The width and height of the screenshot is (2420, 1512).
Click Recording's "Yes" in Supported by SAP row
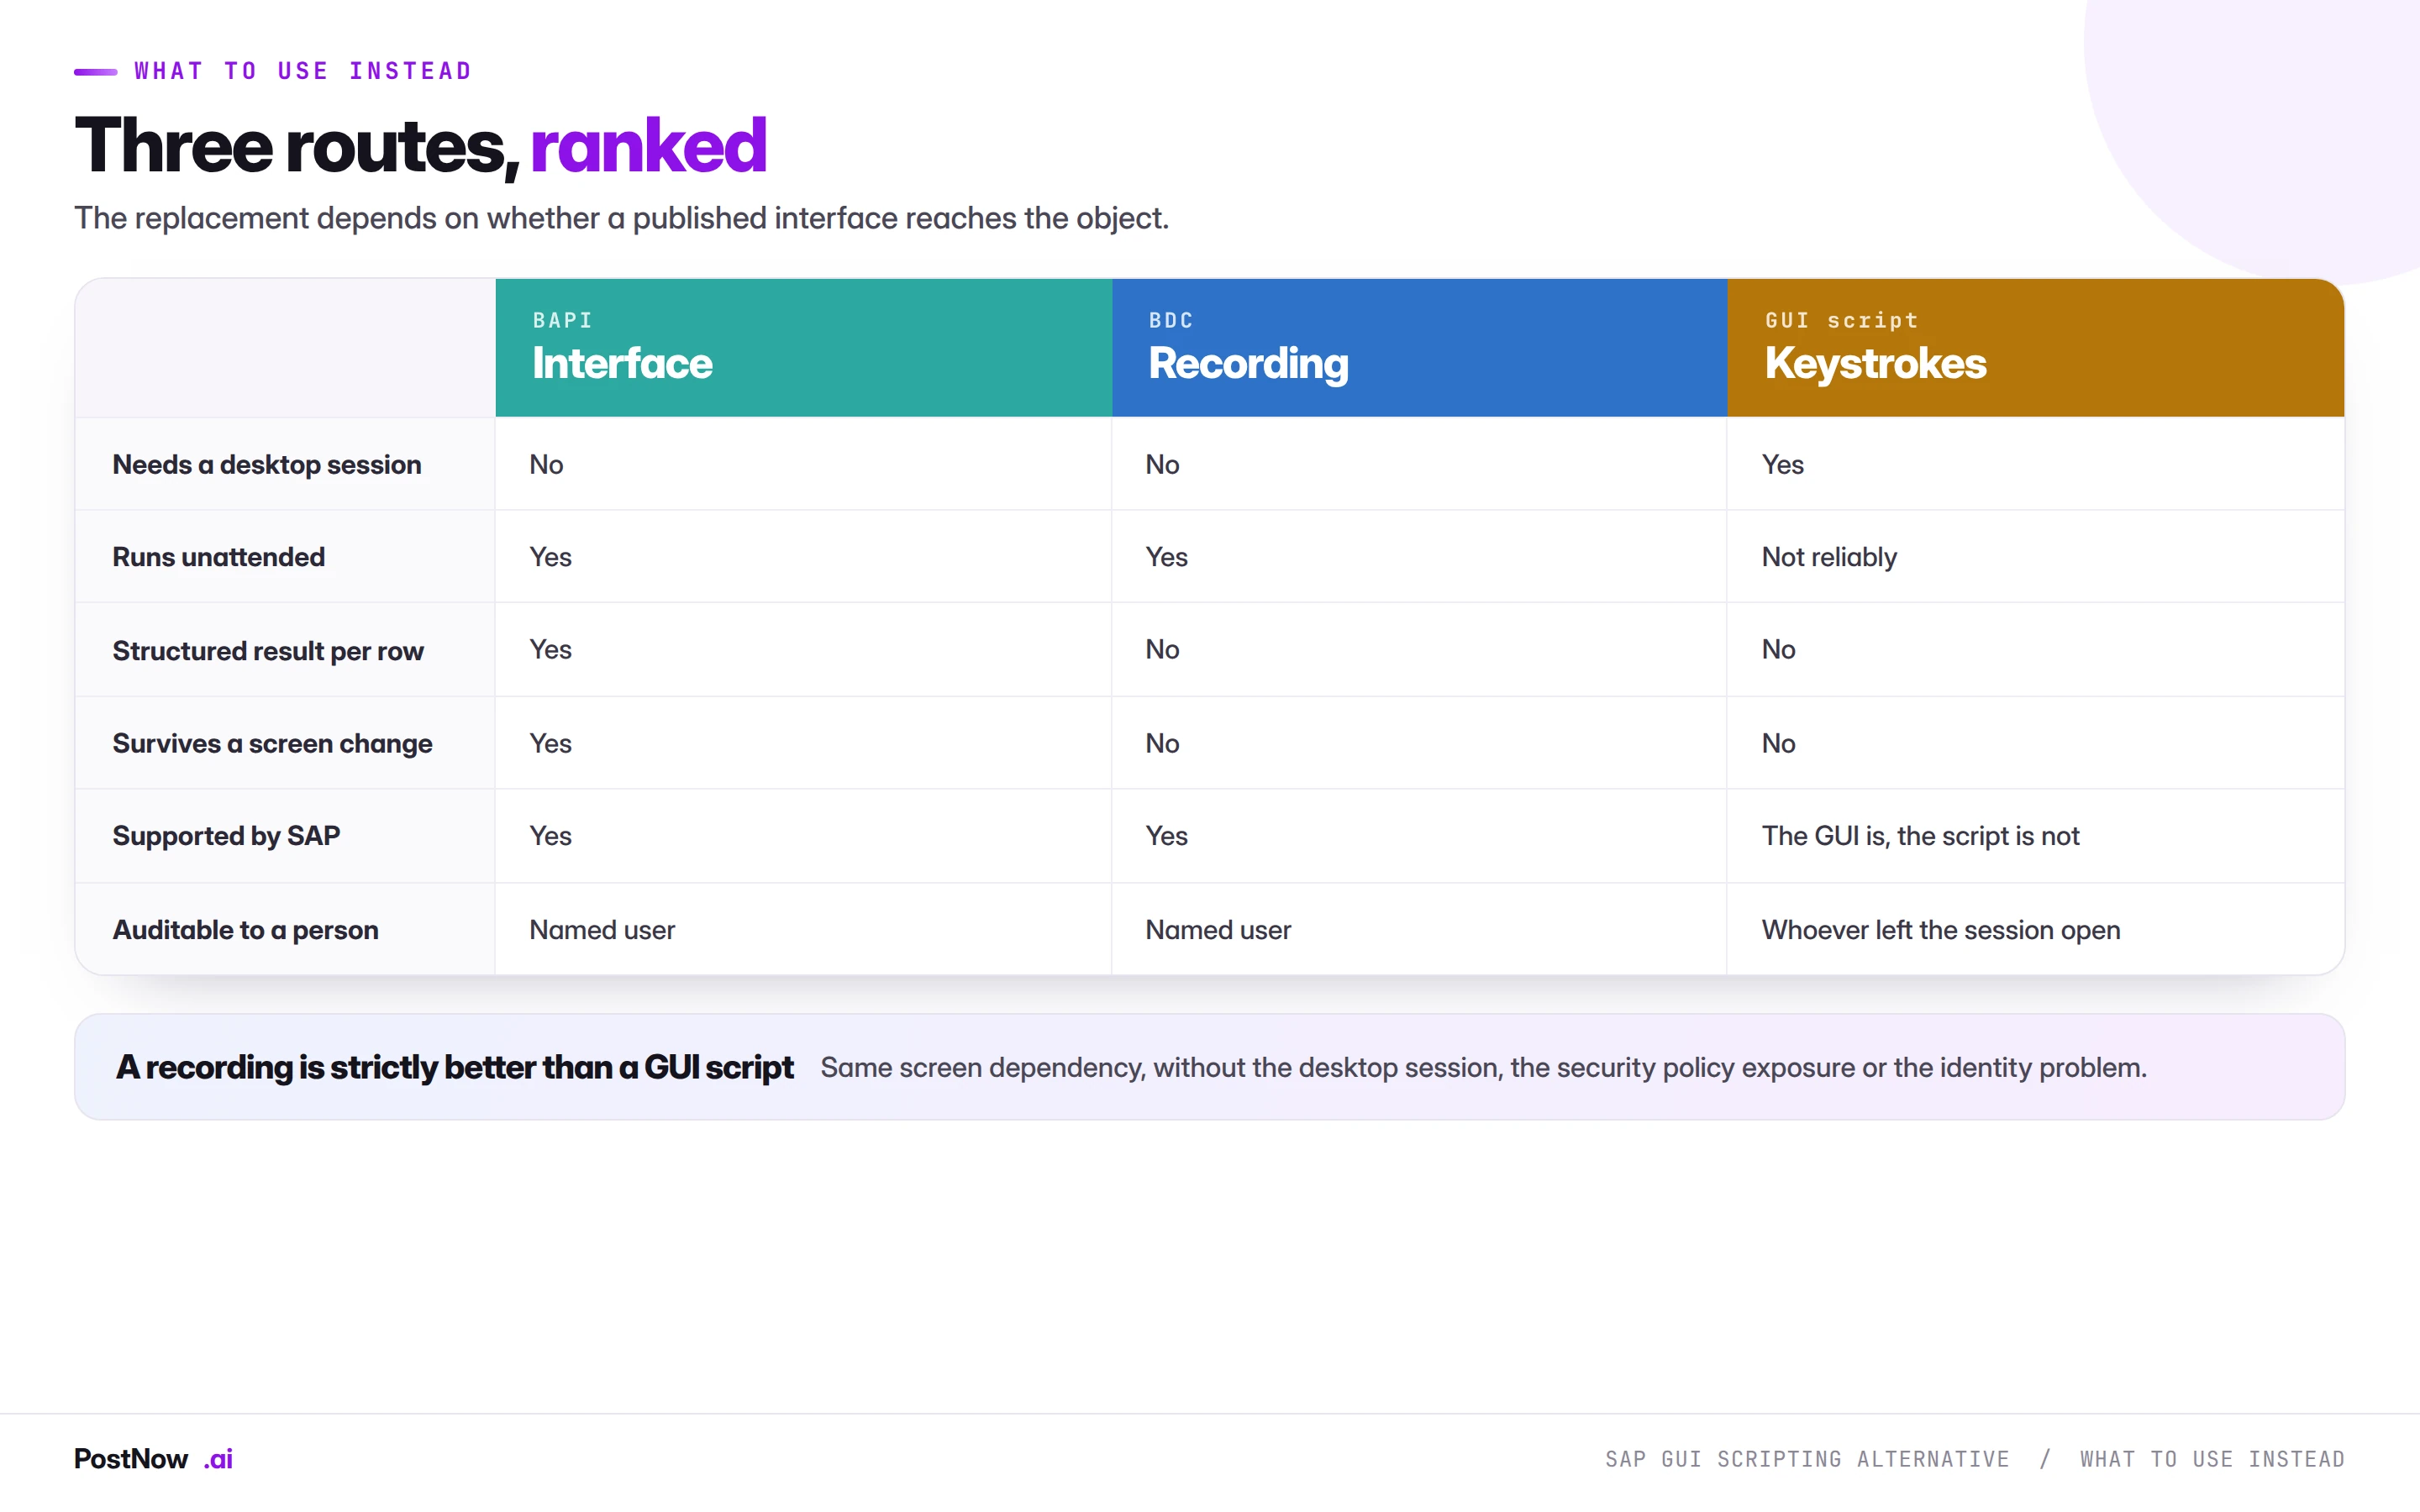1166,836
